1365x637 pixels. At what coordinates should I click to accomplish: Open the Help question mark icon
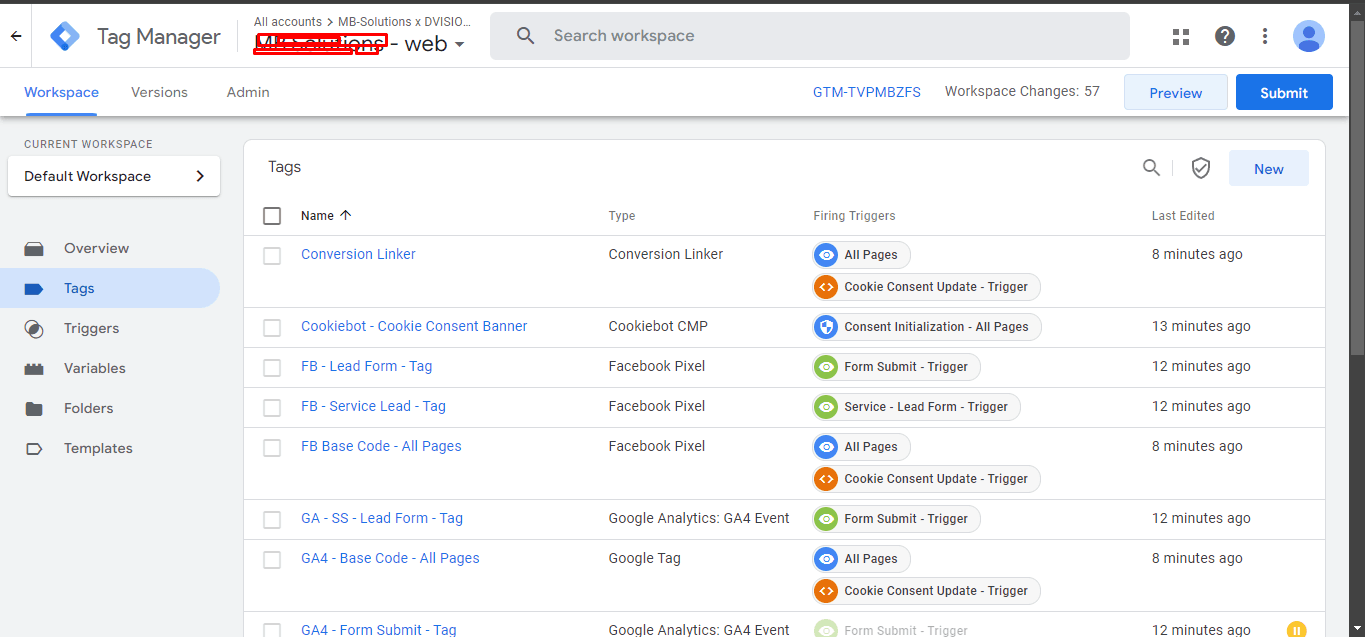click(1225, 36)
